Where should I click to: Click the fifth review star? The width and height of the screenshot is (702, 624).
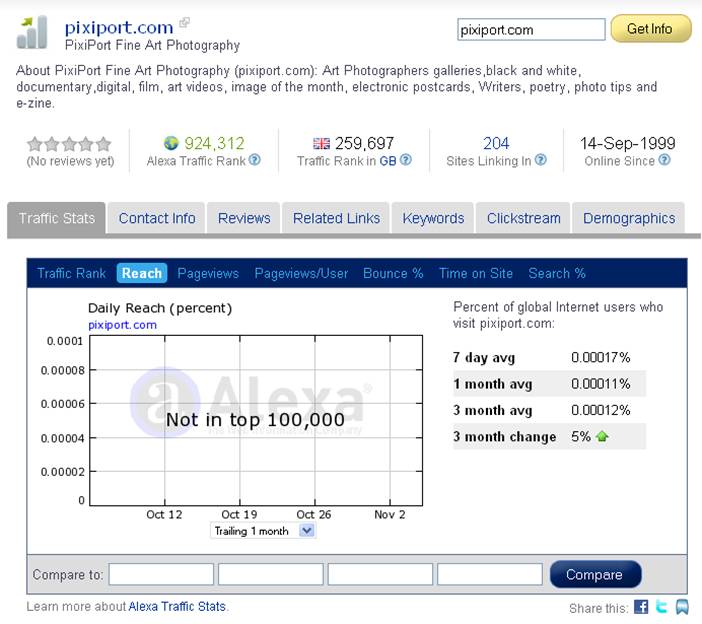coord(103,144)
